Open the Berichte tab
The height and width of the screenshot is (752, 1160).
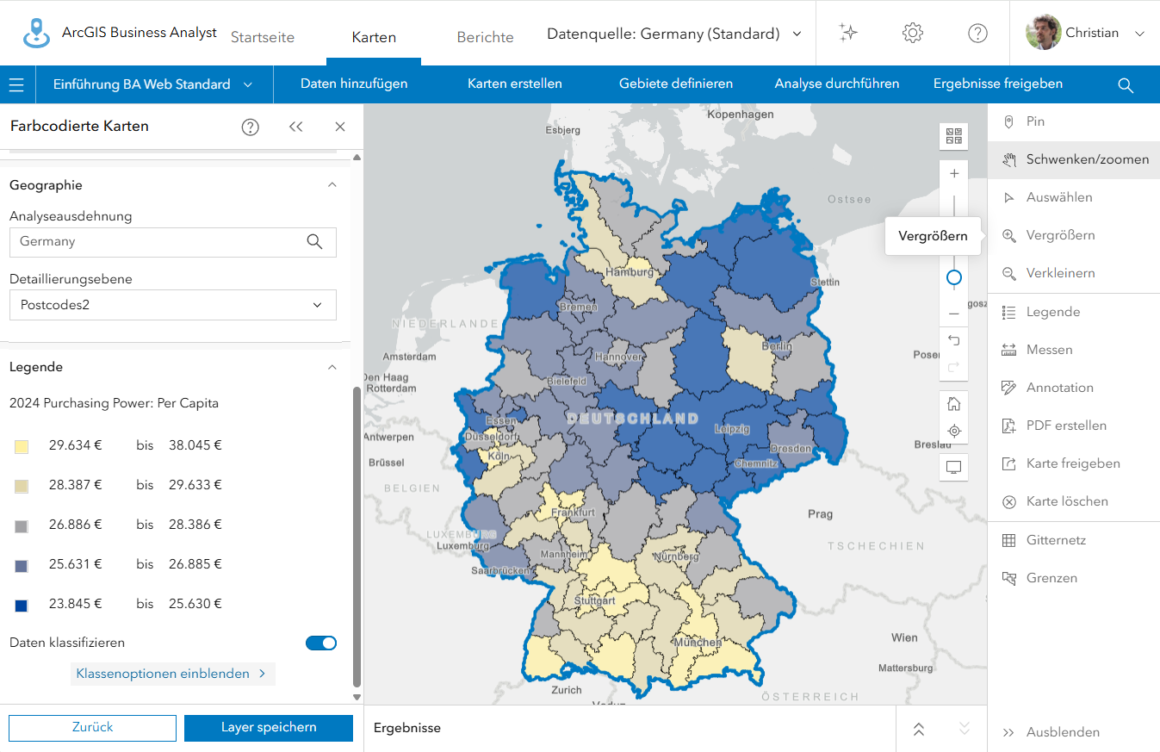pyautogui.click(x=485, y=37)
